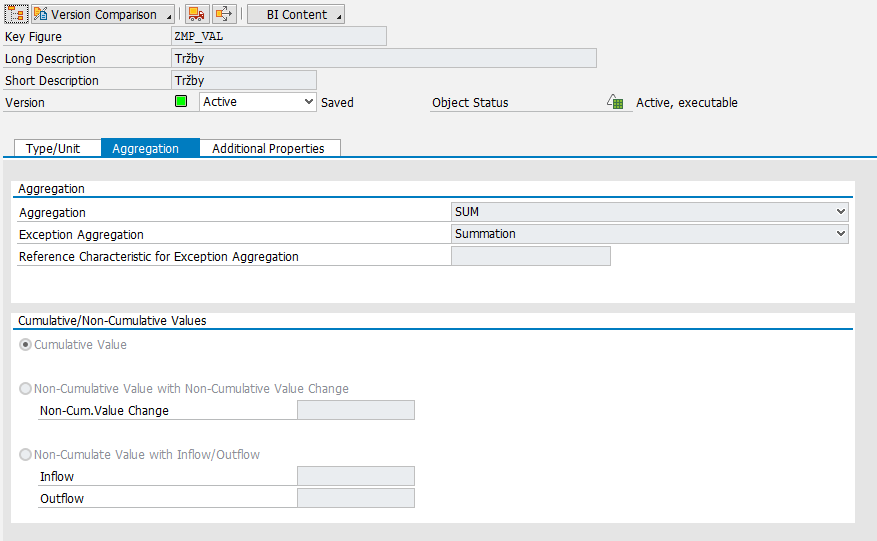Select the Cumulative Value radio button
The width and height of the screenshot is (877, 541).
tap(26, 345)
